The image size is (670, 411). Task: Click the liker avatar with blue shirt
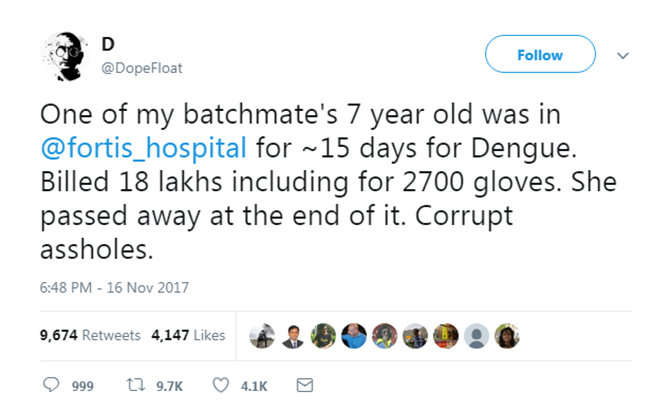click(354, 336)
